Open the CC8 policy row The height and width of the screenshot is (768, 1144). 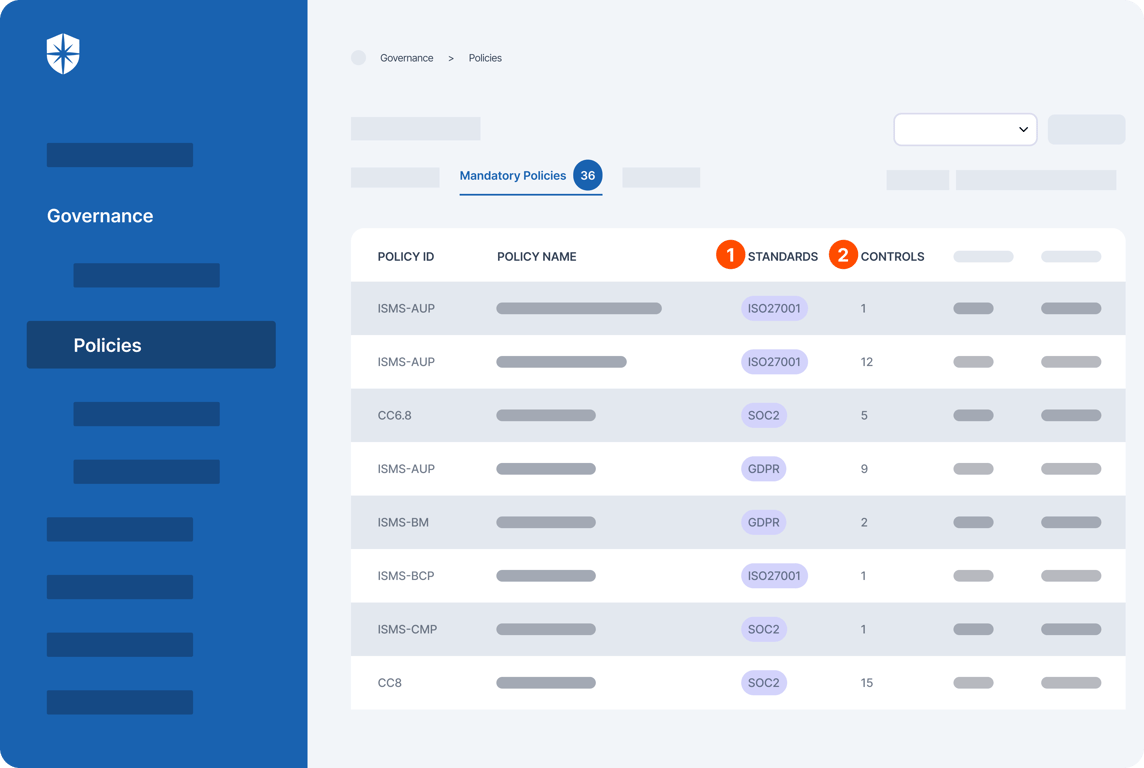738,683
